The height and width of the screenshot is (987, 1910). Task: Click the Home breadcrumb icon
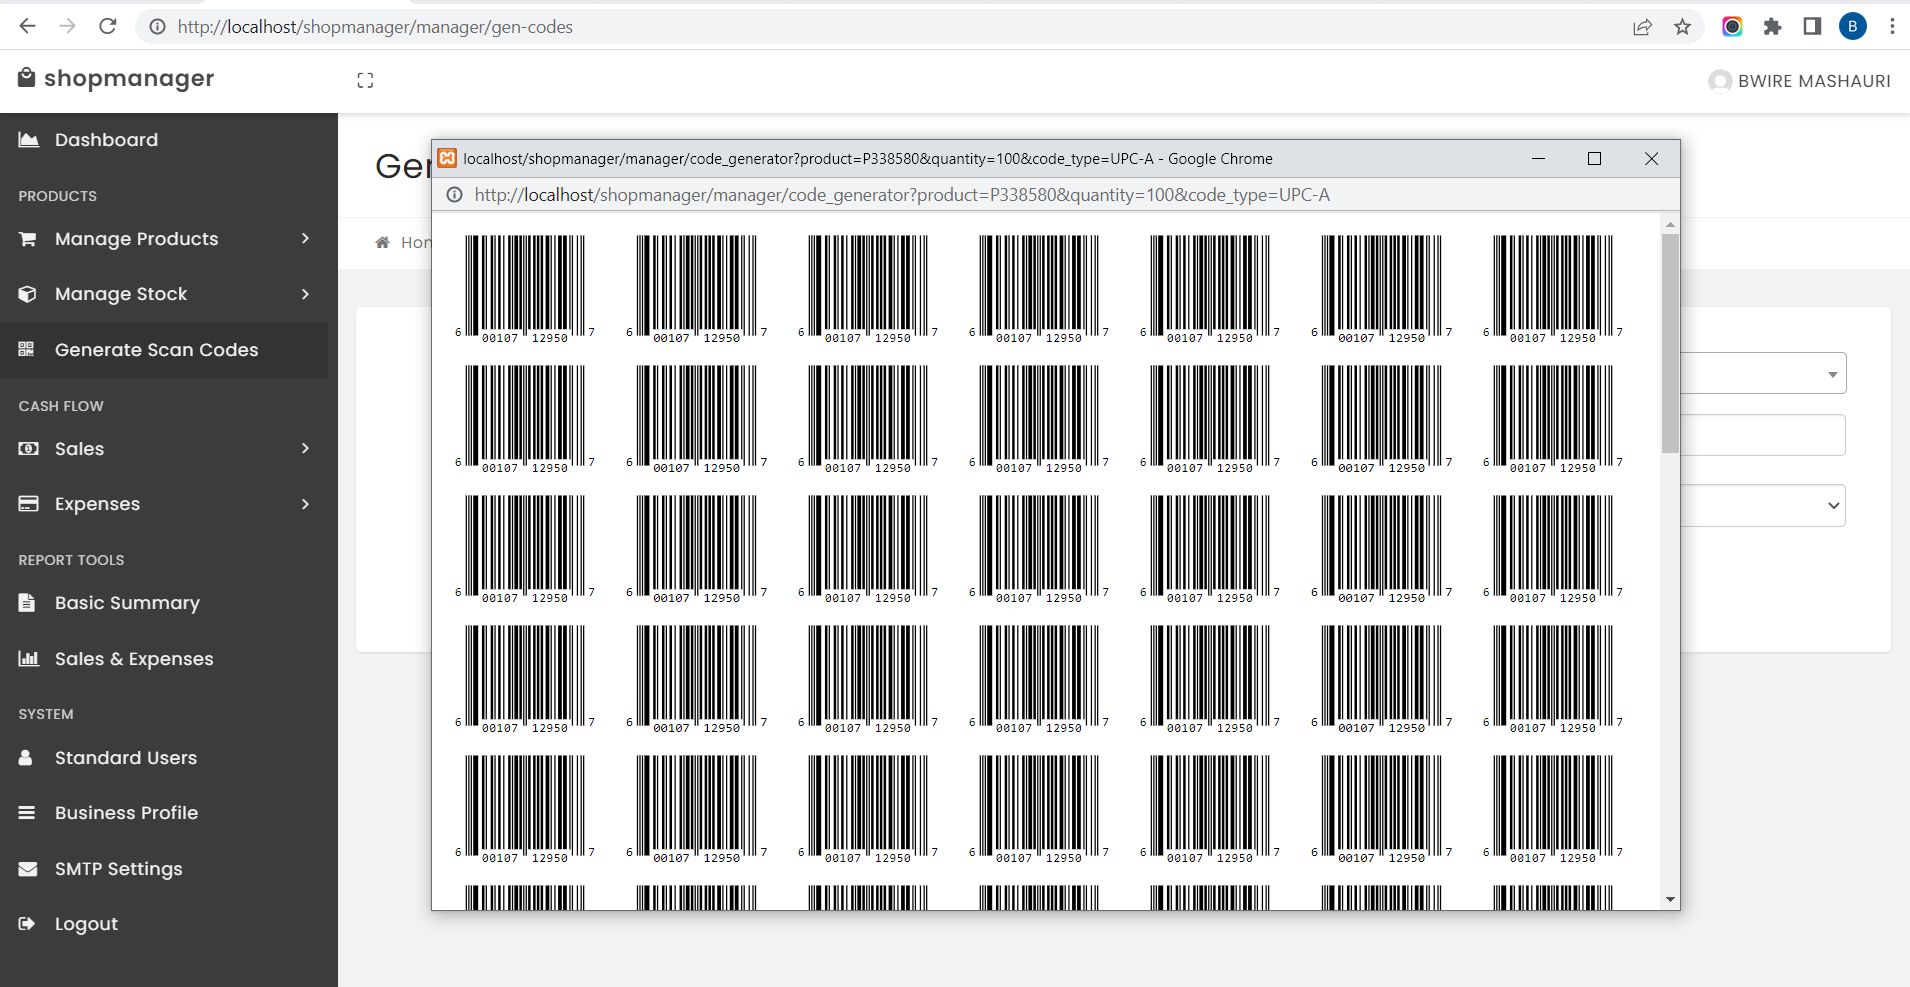(x=382, y=242)
